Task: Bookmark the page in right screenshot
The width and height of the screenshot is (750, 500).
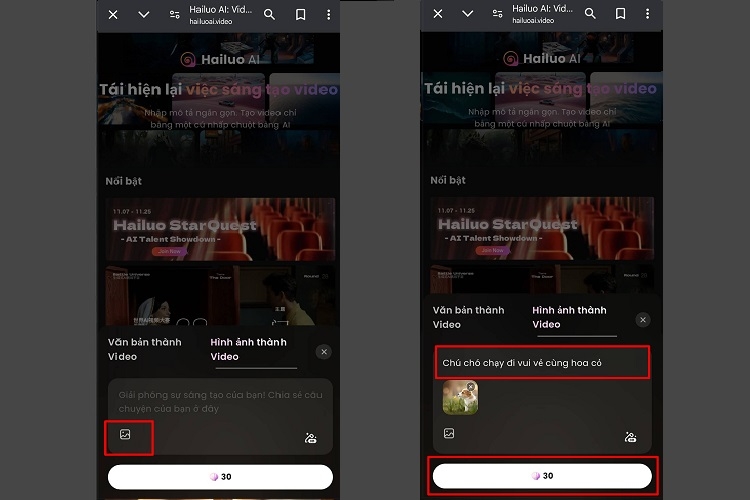Action: click(x=620, y=14)
